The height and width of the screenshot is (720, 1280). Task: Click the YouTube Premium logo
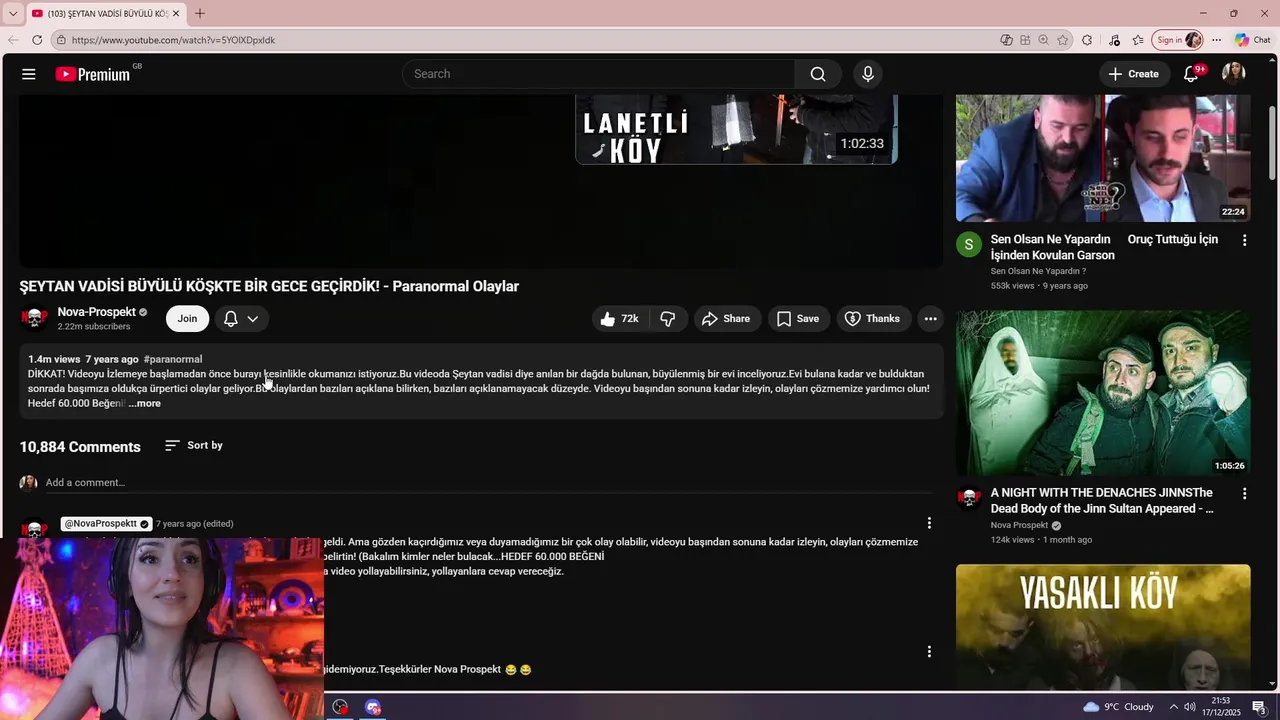click(x=93, y=74)
